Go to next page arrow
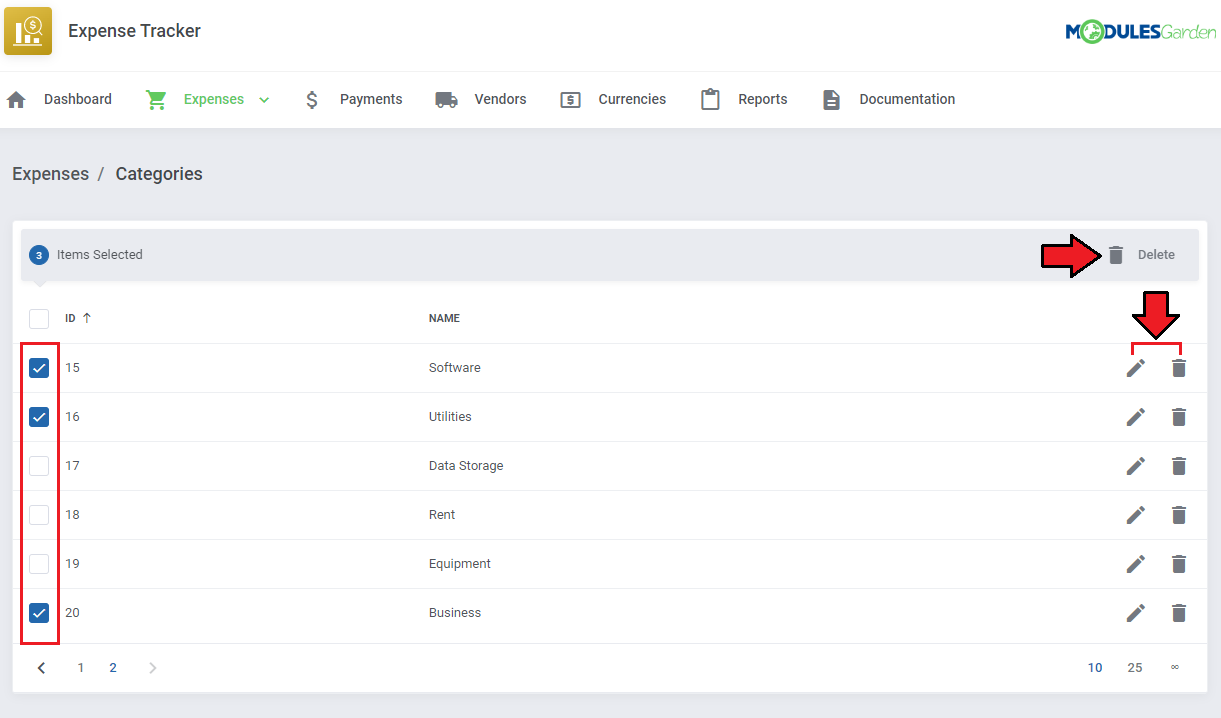 tap(152, 668)
